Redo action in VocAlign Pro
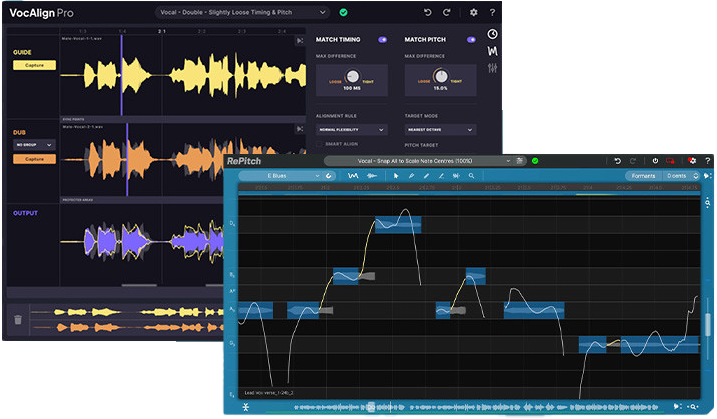Image resolution: width=717 pixels, height=419 pixels. coord(446,12)
